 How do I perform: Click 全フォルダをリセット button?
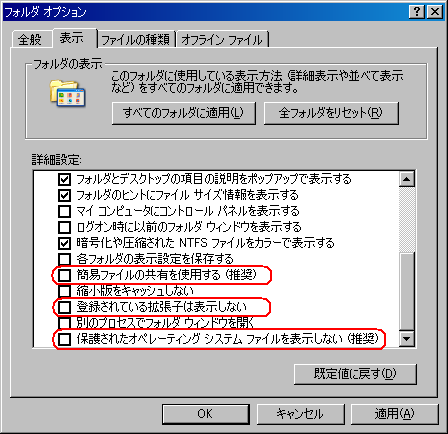pos(331,113)
